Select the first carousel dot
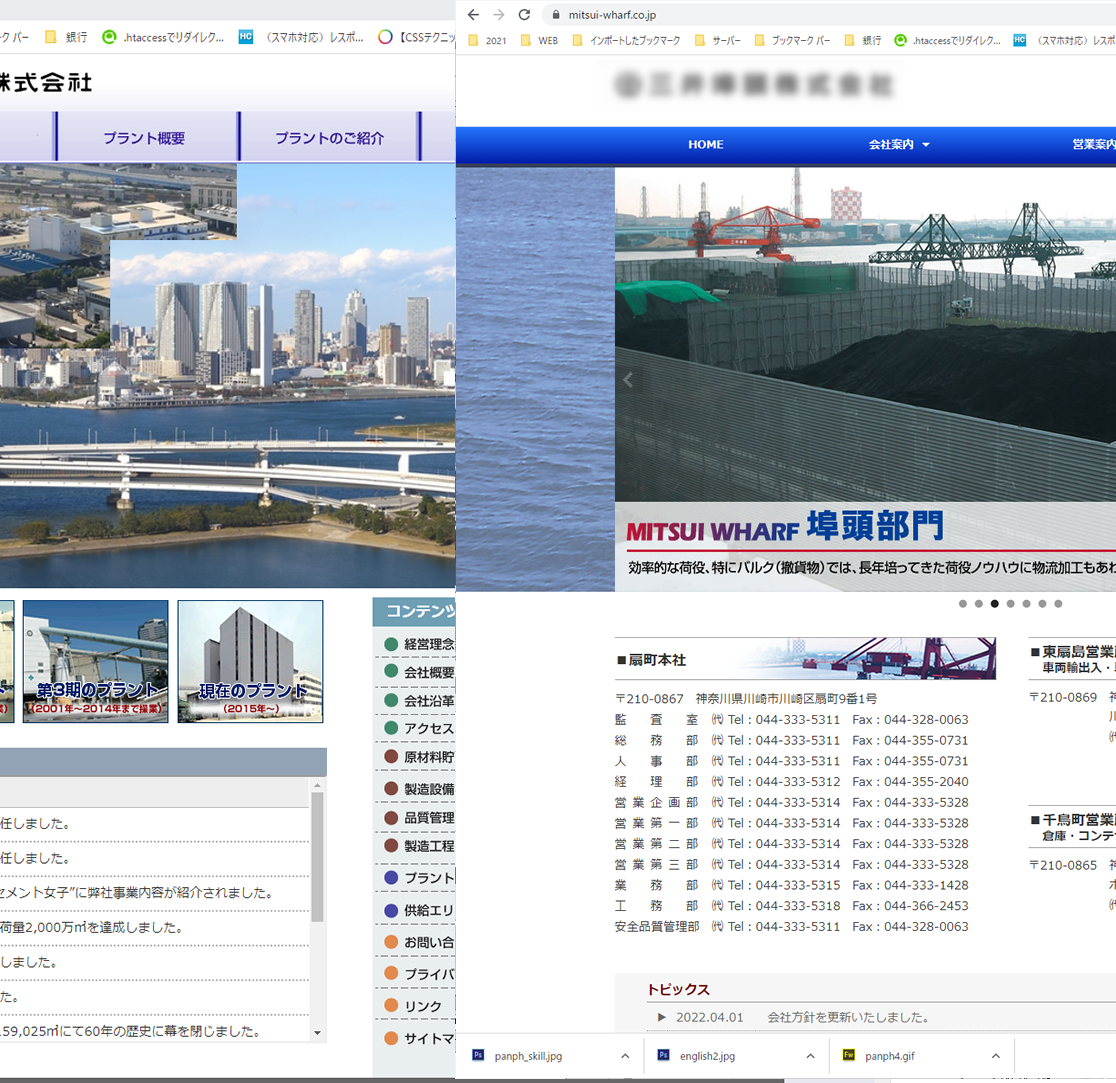Screen dimensions: 1116x1083 coord(963,603)
